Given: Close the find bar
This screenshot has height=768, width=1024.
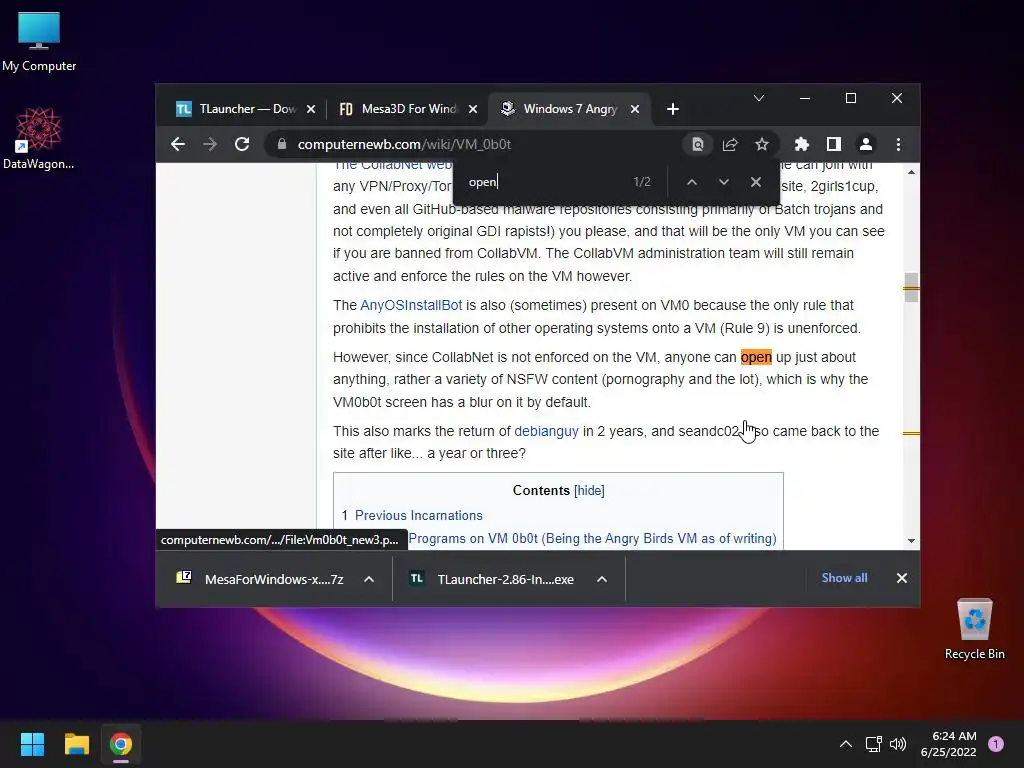Looking at the screenshot, I should pyautogui.click(x=756, y=182).
